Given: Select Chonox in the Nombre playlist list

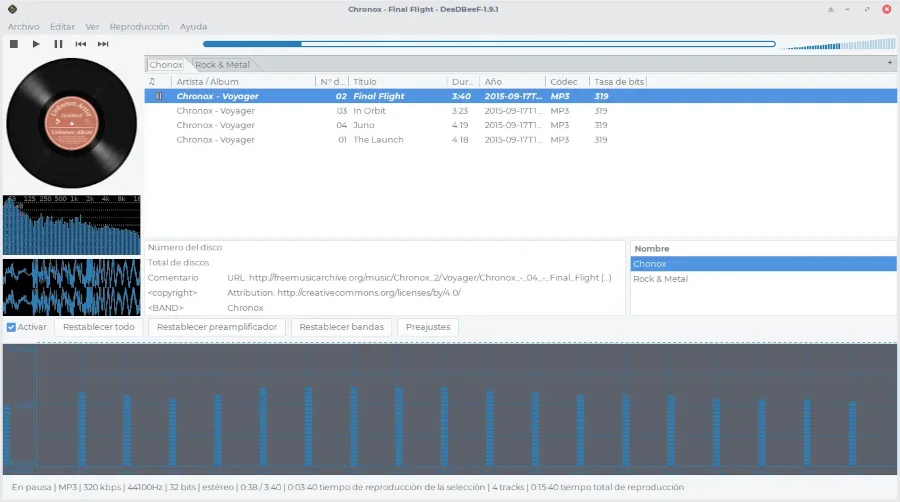Looking at the screenshot, I should coord(763,264).
